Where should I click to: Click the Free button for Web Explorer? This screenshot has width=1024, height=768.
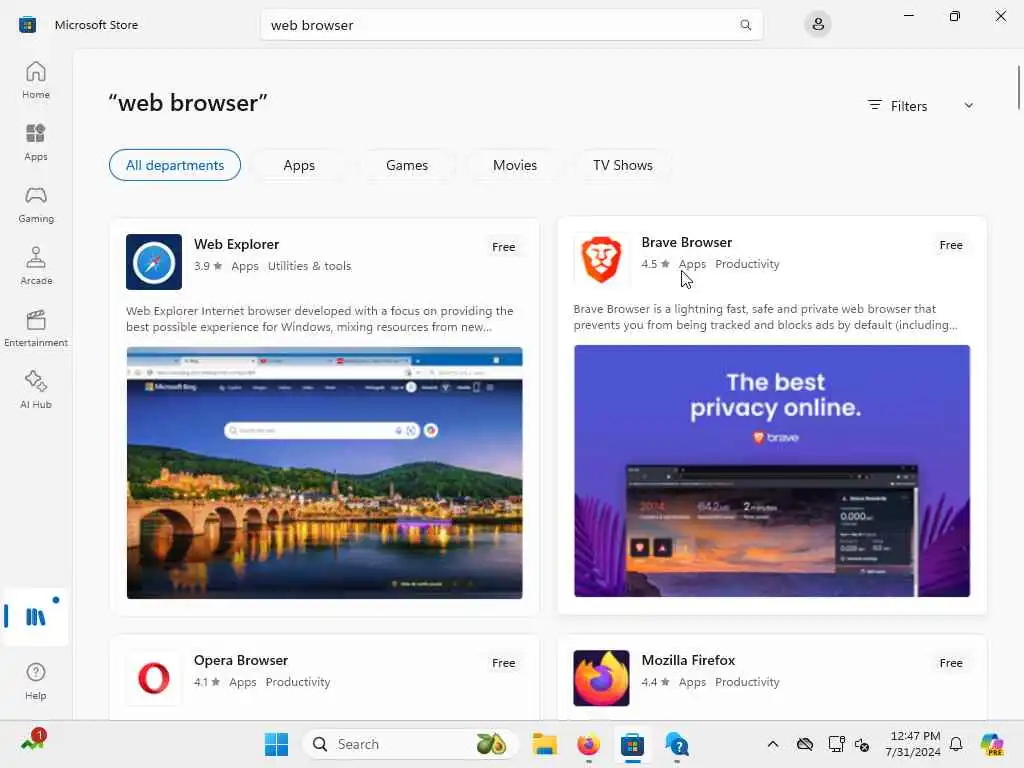(504, 247)
